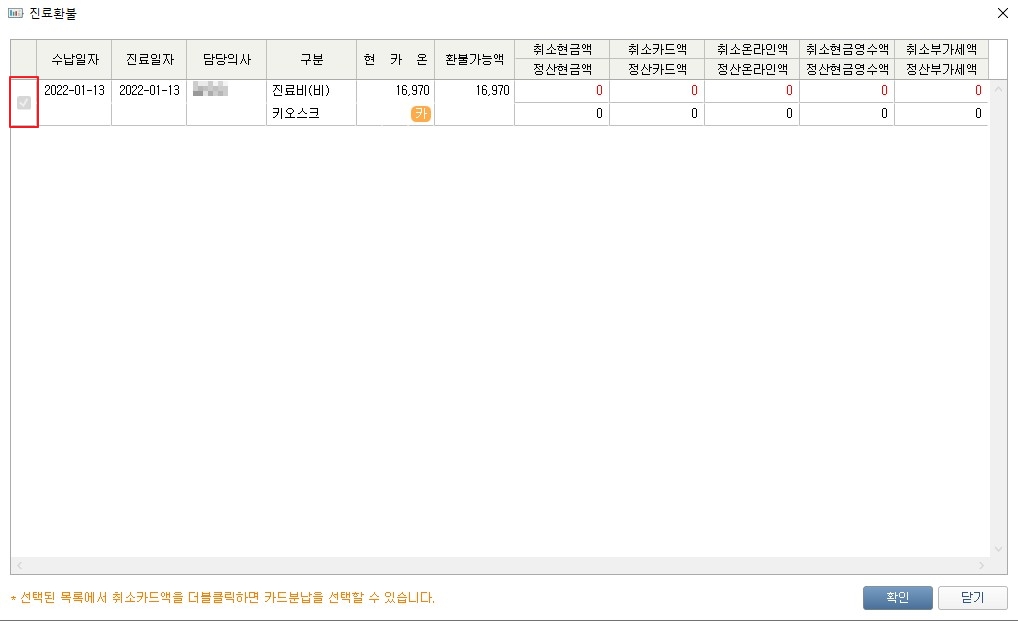Select the red 취소현금액 amount cell
Image resolution: width=1018 pixels, height=621 pixels.
tap(561, 91)
